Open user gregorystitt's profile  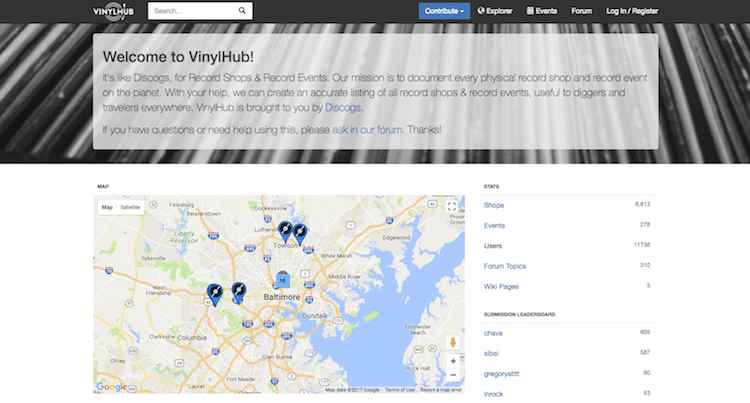tap(501, 374)
